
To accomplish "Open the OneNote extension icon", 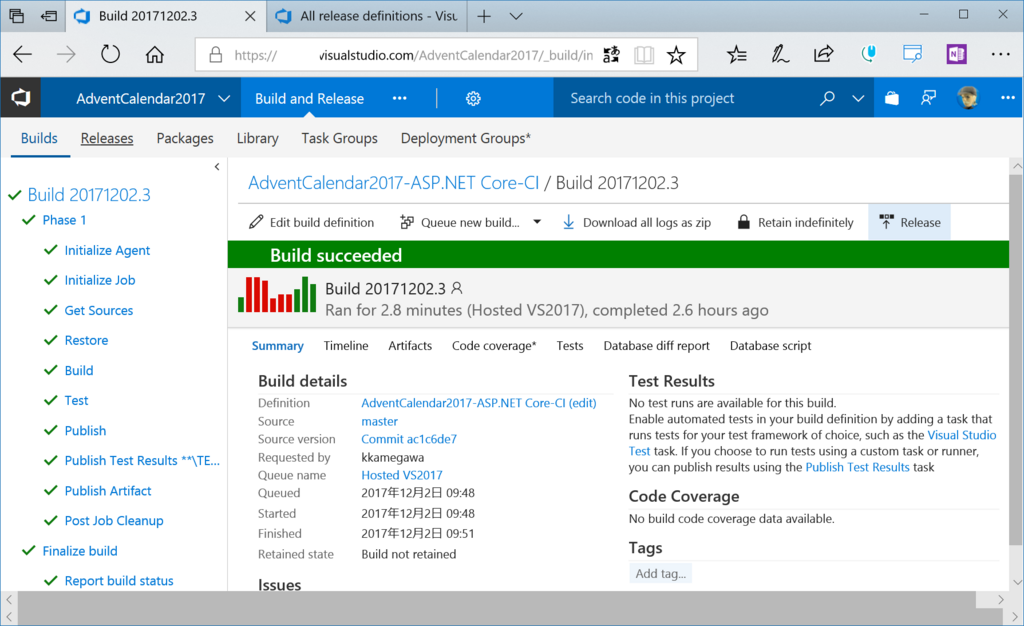I will click(957, 54).
